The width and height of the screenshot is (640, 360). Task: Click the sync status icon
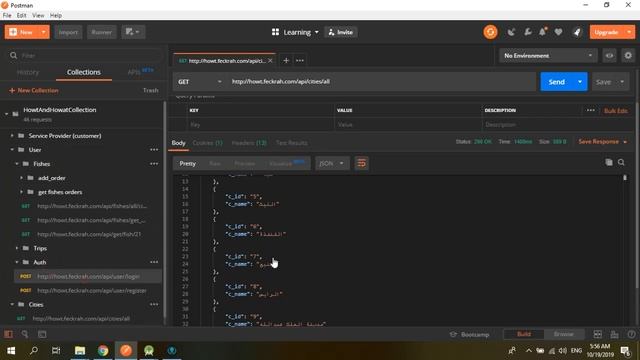(490, 32)
